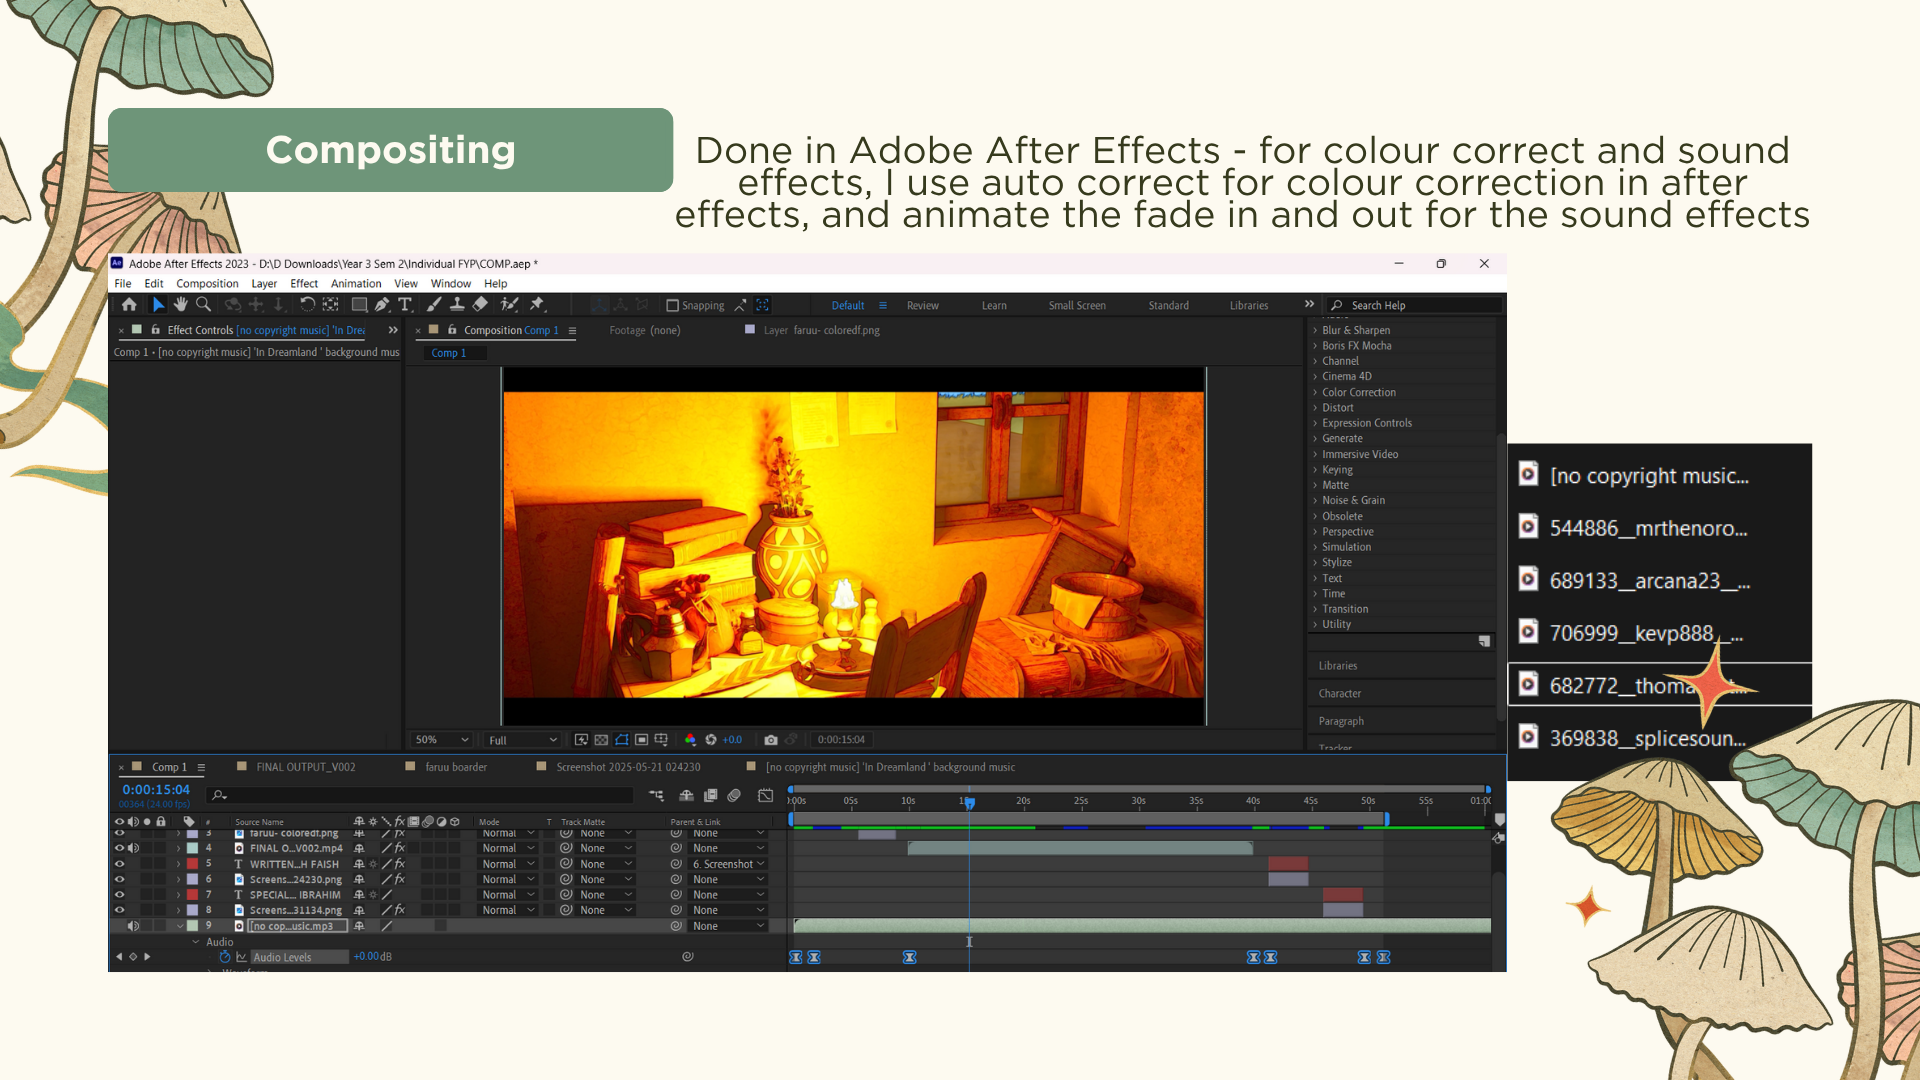Select the Zoom magnifier tool
This screenshot has height=1080, width=1920.
pos(203,305)
